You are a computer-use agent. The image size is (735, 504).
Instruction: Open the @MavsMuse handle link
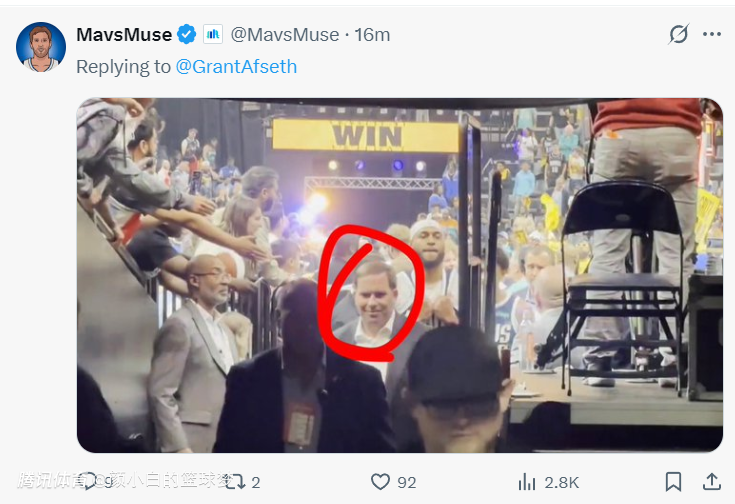285,35
